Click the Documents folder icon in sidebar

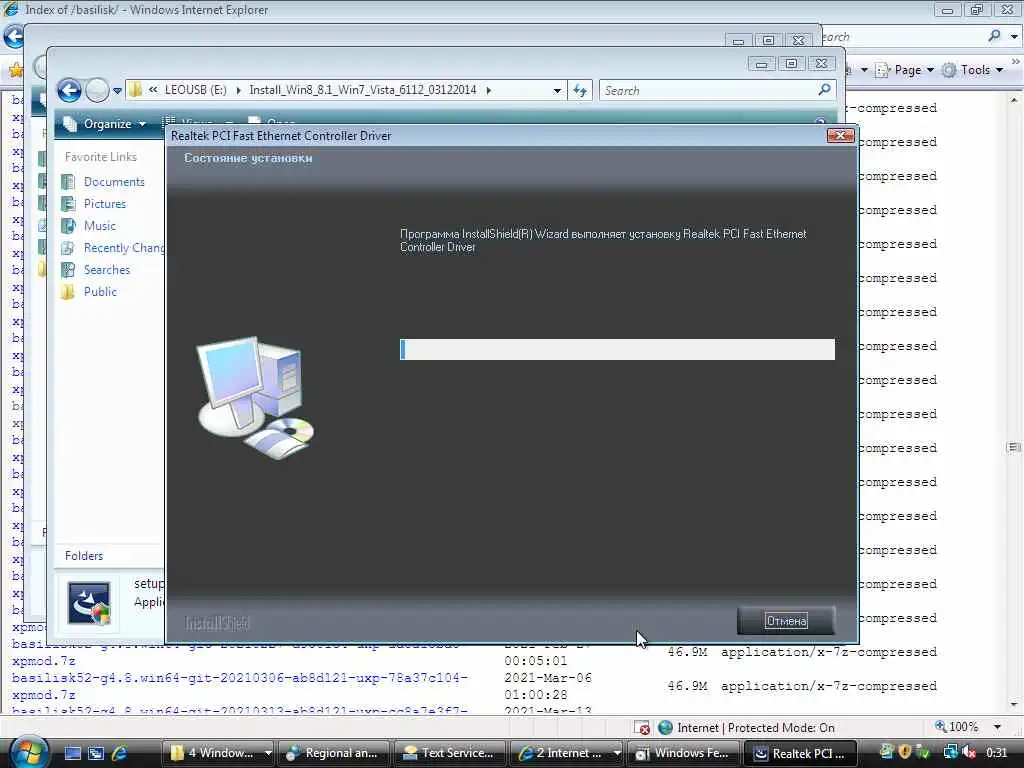click(68, 182)
